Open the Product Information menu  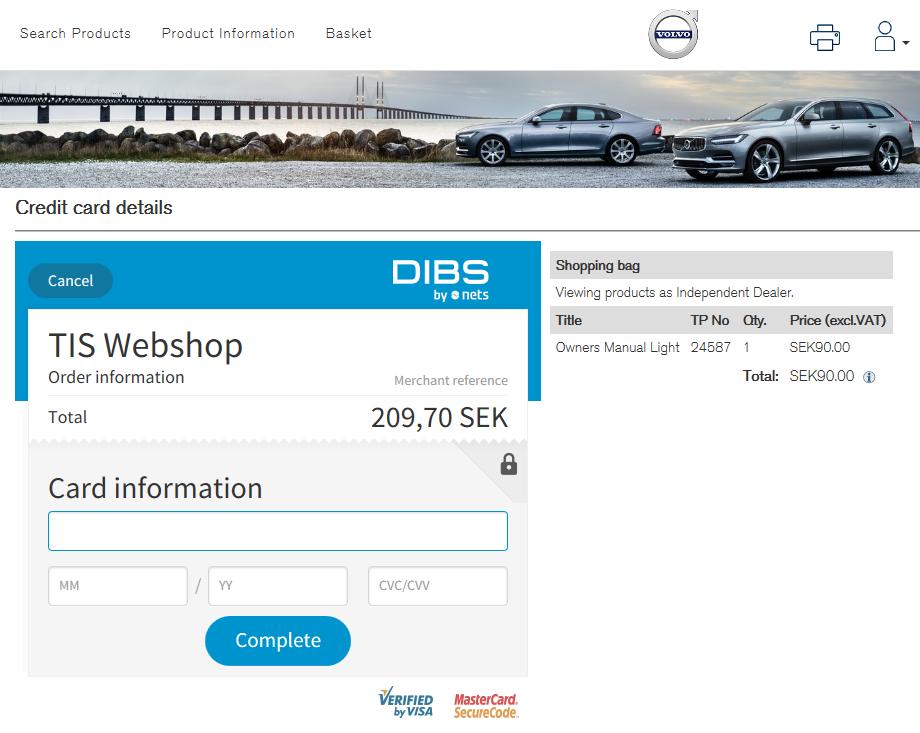pyautogui.click(x=228, y=33)
